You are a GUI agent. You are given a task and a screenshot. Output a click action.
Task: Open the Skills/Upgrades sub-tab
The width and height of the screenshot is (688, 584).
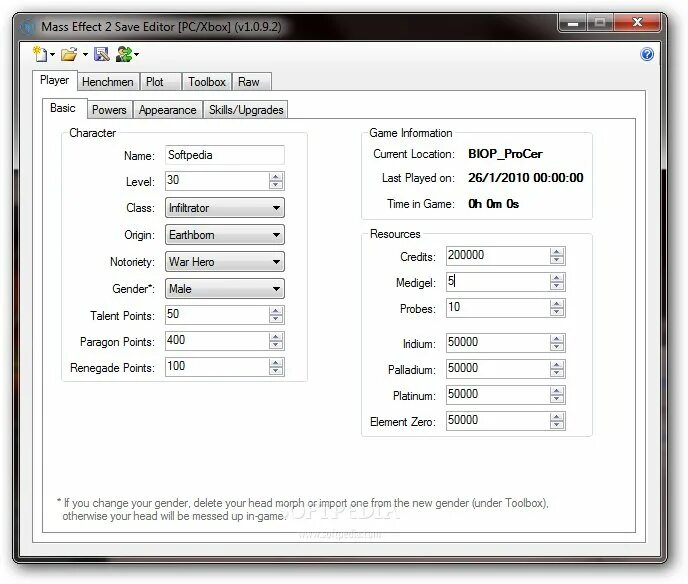(246, 110)
